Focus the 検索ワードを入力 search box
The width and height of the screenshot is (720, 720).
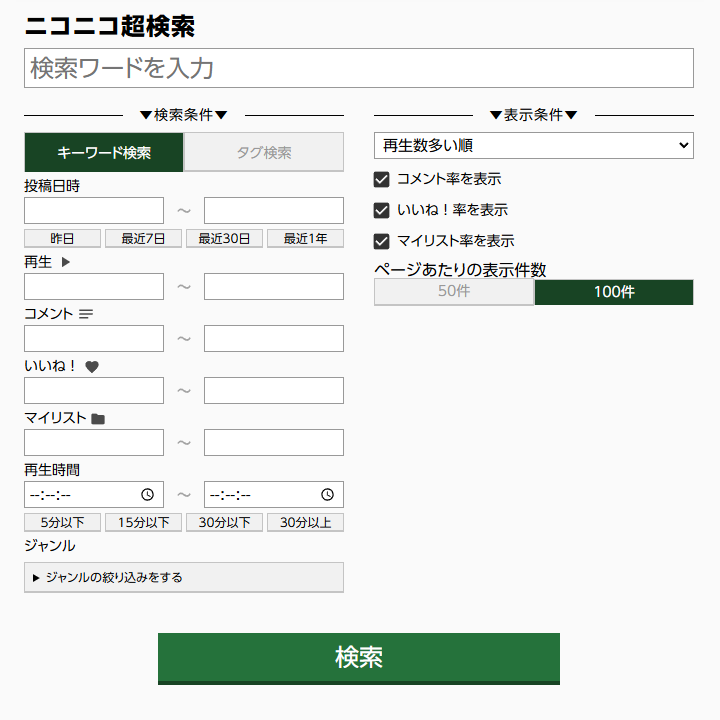coord(359,68)
